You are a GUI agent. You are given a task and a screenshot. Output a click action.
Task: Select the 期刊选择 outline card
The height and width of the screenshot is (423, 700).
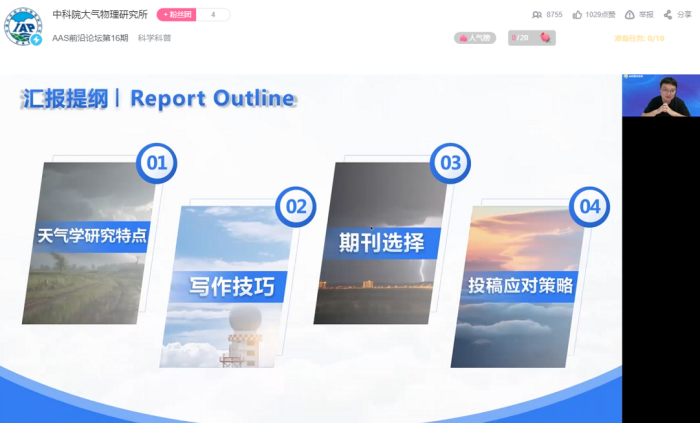[380, 242]
